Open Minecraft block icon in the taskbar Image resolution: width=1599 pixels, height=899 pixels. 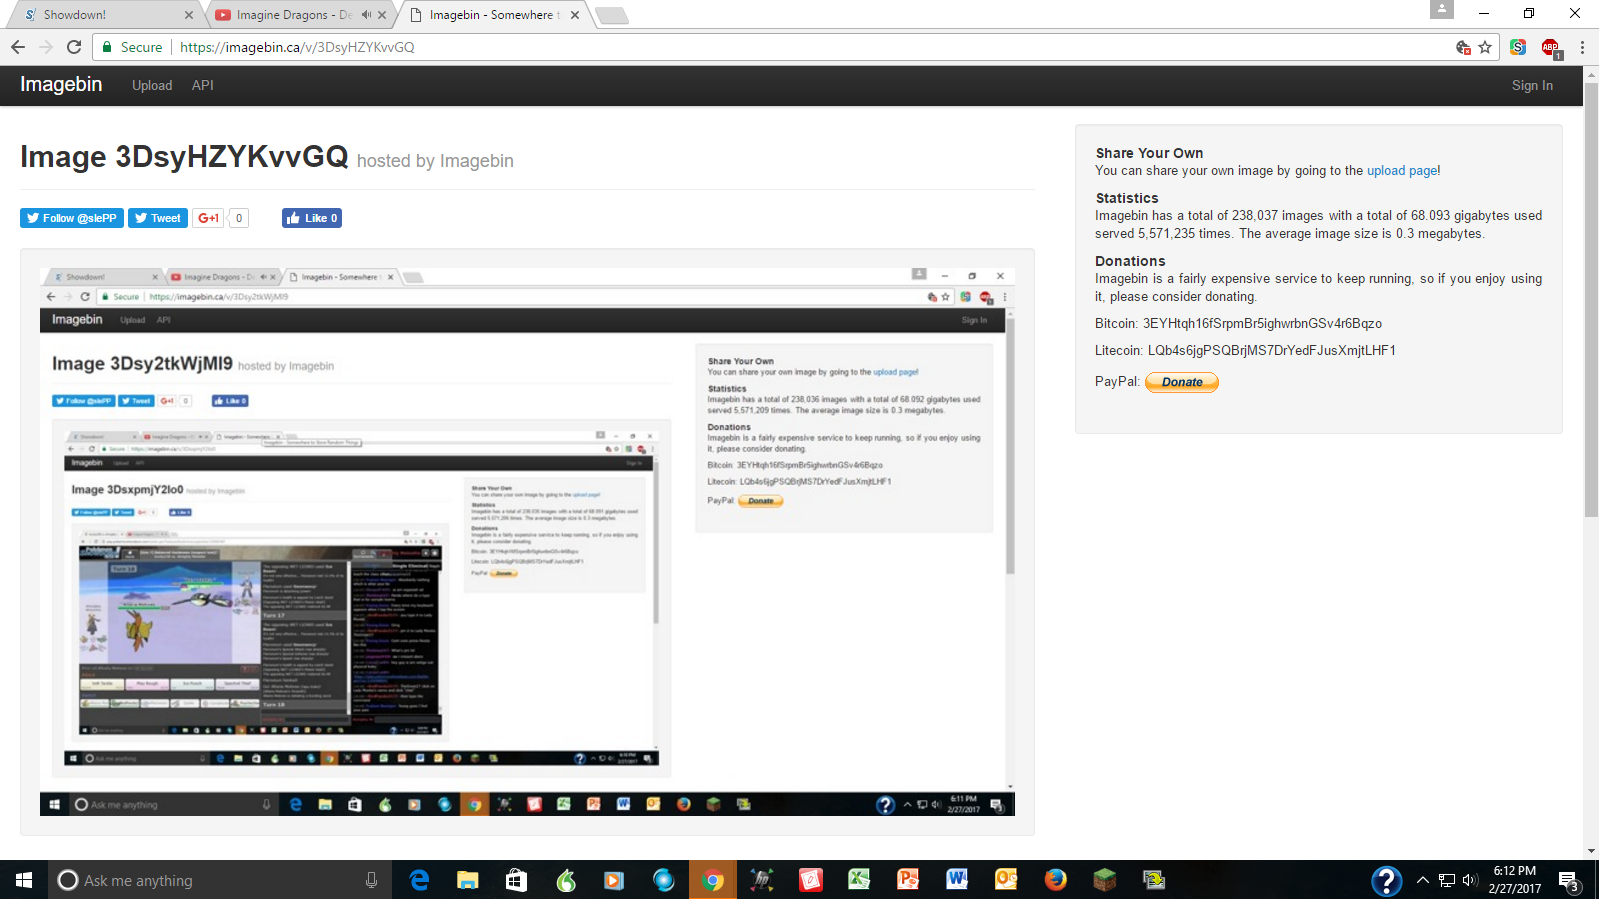pyautogui.click(x=1104, y=880)
